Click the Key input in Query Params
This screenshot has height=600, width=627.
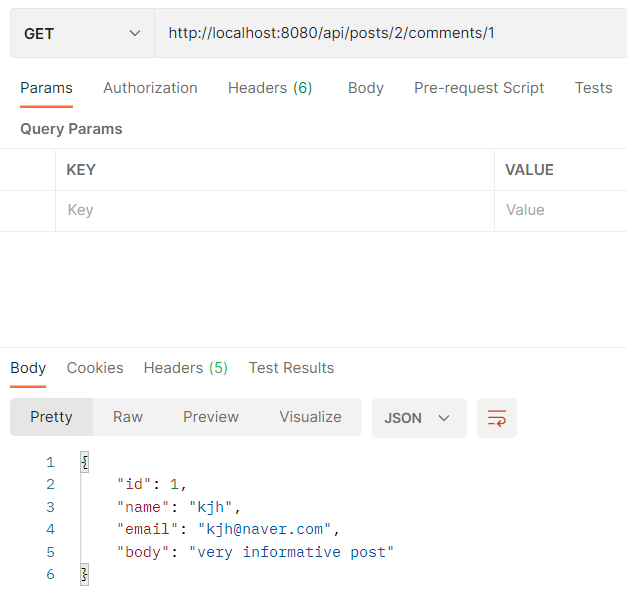tap(275, 210)
